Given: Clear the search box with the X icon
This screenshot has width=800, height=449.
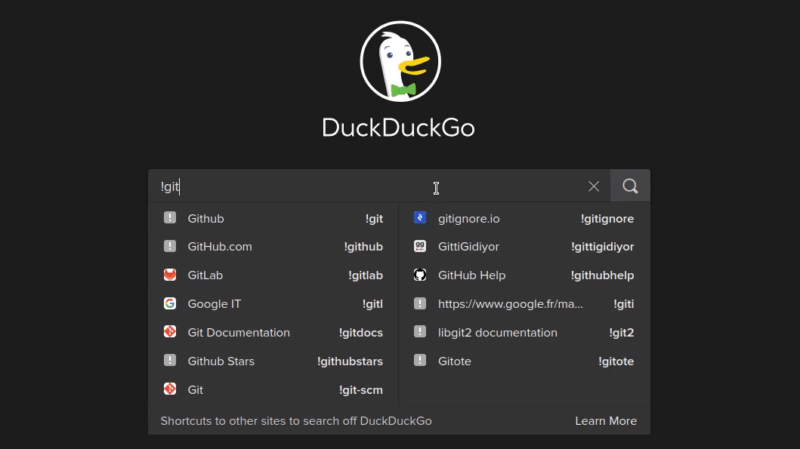Looking at the screenshot, I should pyautogui.click(x=594, y=186).
